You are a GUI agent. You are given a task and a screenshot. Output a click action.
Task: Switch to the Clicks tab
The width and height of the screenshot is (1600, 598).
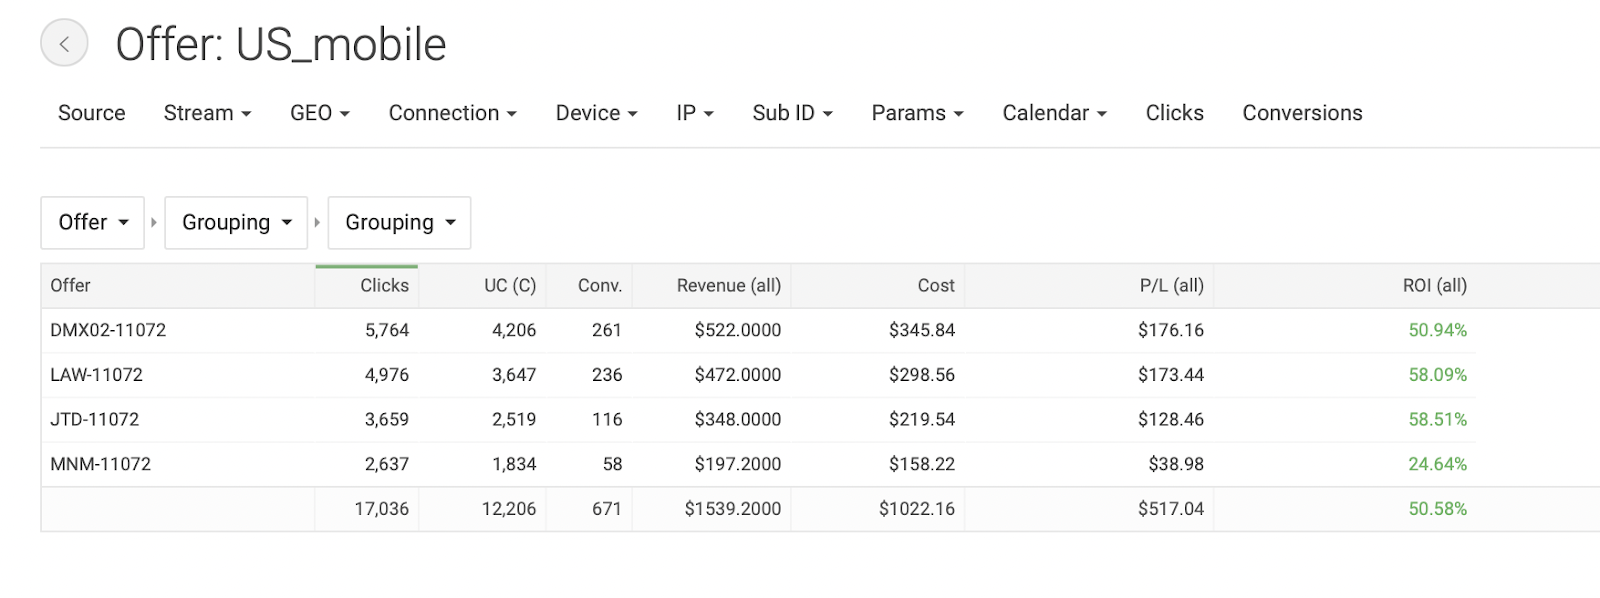click(x=1174, y=113)
